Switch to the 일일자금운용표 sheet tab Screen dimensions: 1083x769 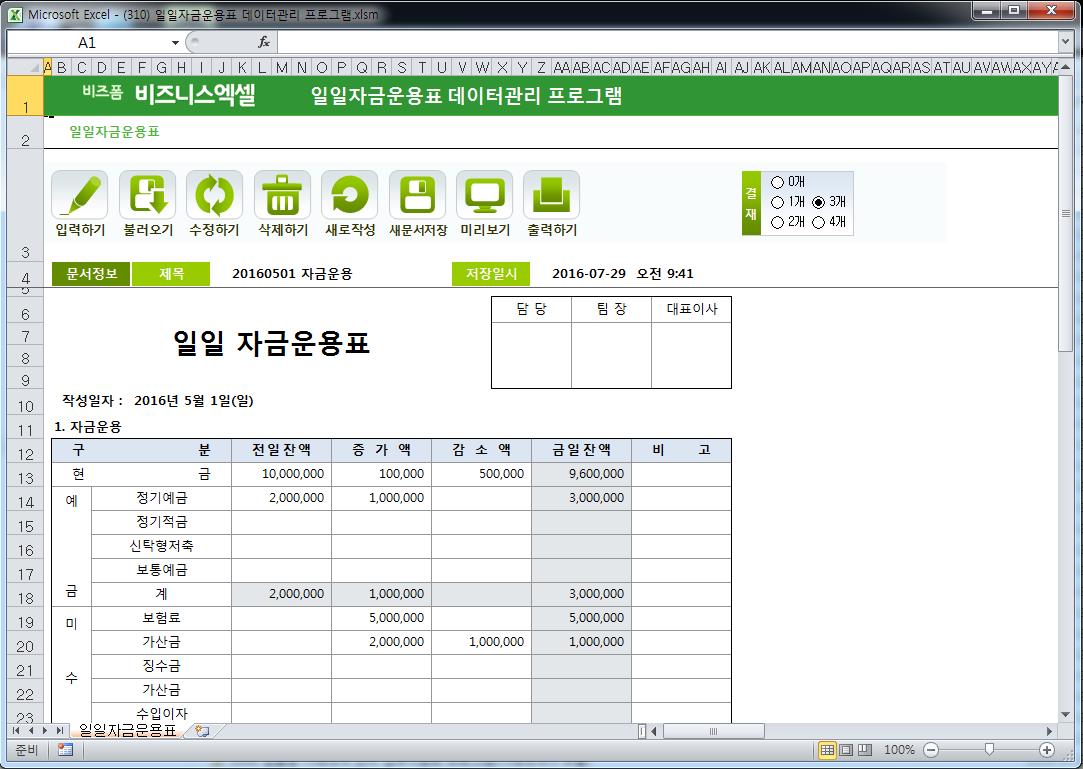126,731
